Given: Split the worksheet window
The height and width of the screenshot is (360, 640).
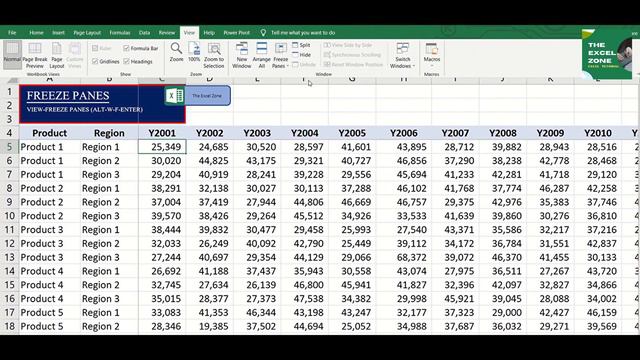Looking at the screenshot, I should coord(301,45).
